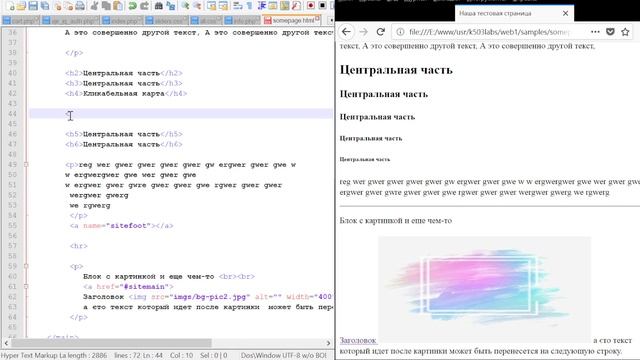Click the 'imgs/bg-pic2.jpg' src value in code

(x=210, y=297)
